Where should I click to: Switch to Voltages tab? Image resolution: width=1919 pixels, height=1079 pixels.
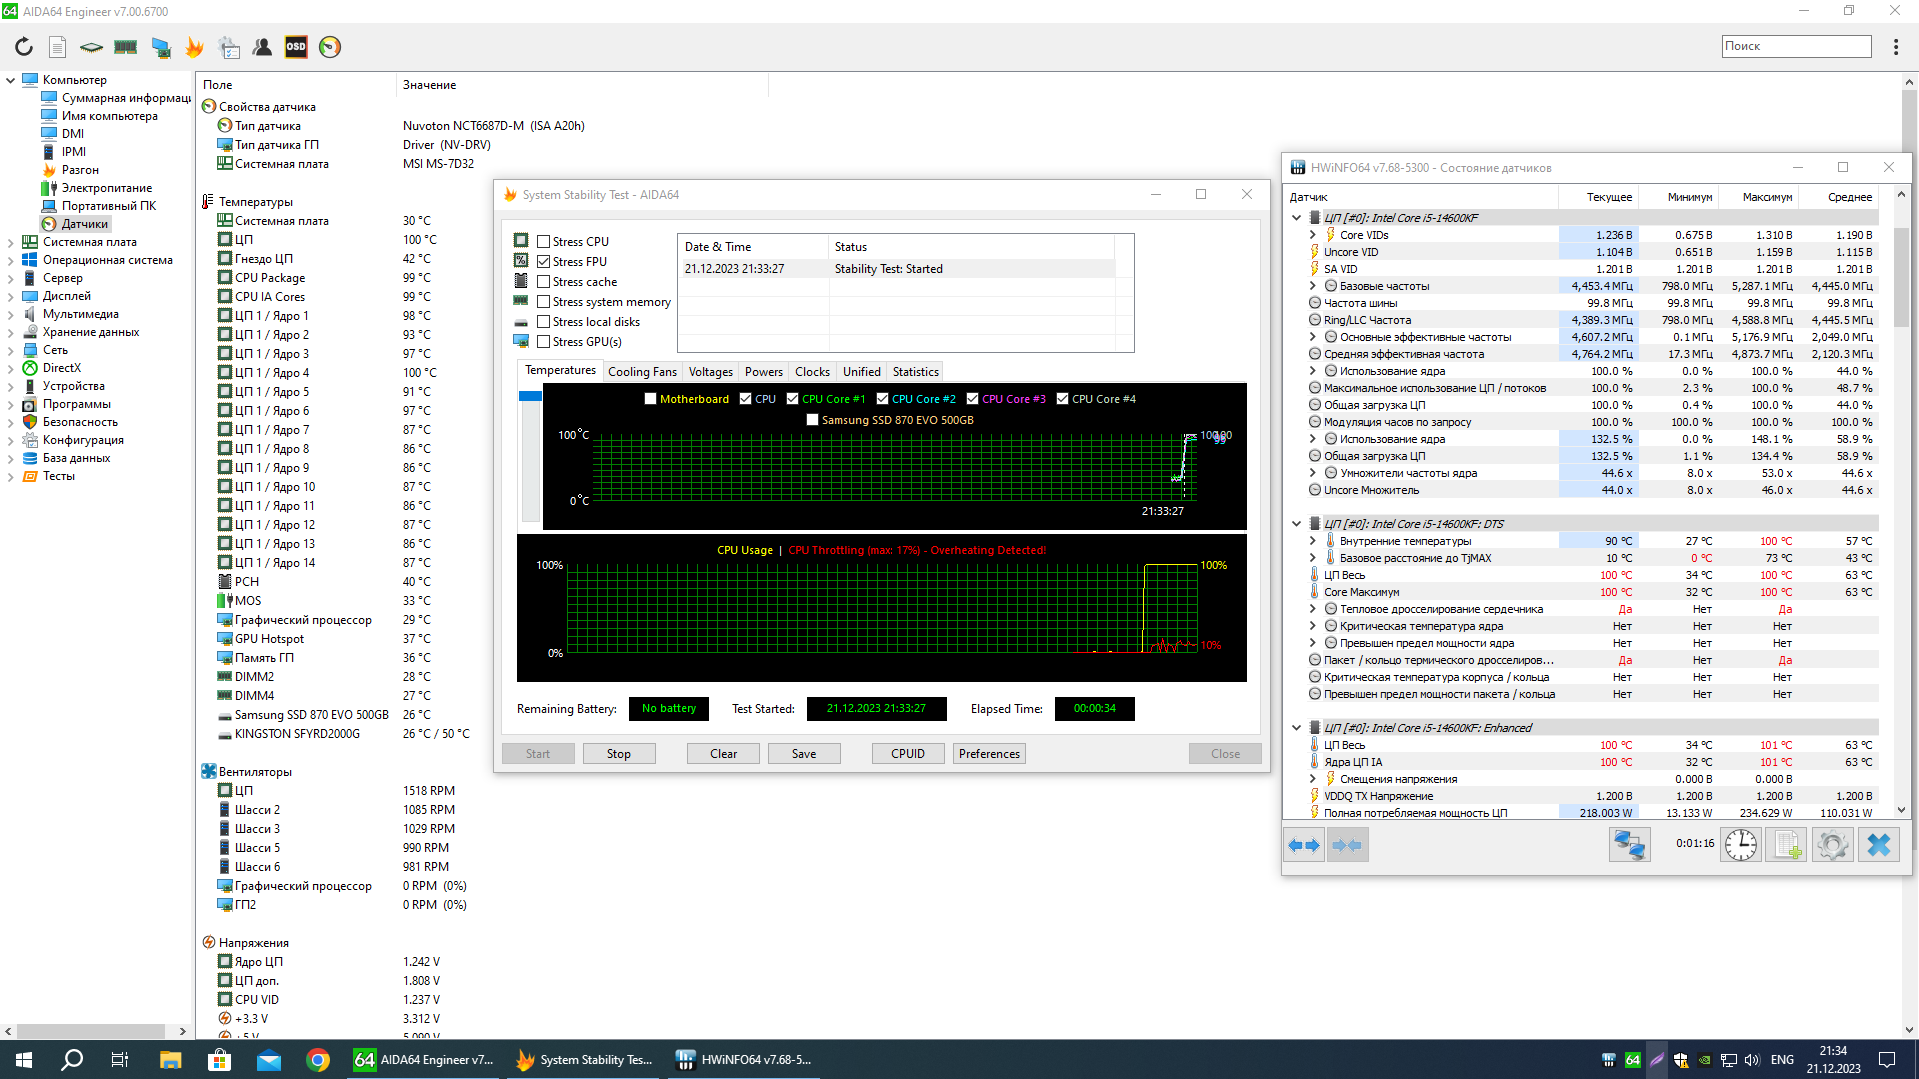[711, 372]
